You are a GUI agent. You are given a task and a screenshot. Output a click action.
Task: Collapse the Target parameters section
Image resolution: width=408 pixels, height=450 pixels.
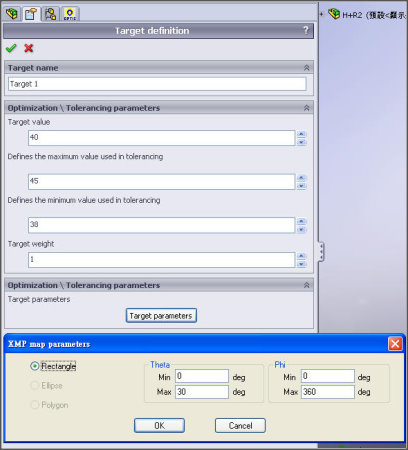coord(306,285)
